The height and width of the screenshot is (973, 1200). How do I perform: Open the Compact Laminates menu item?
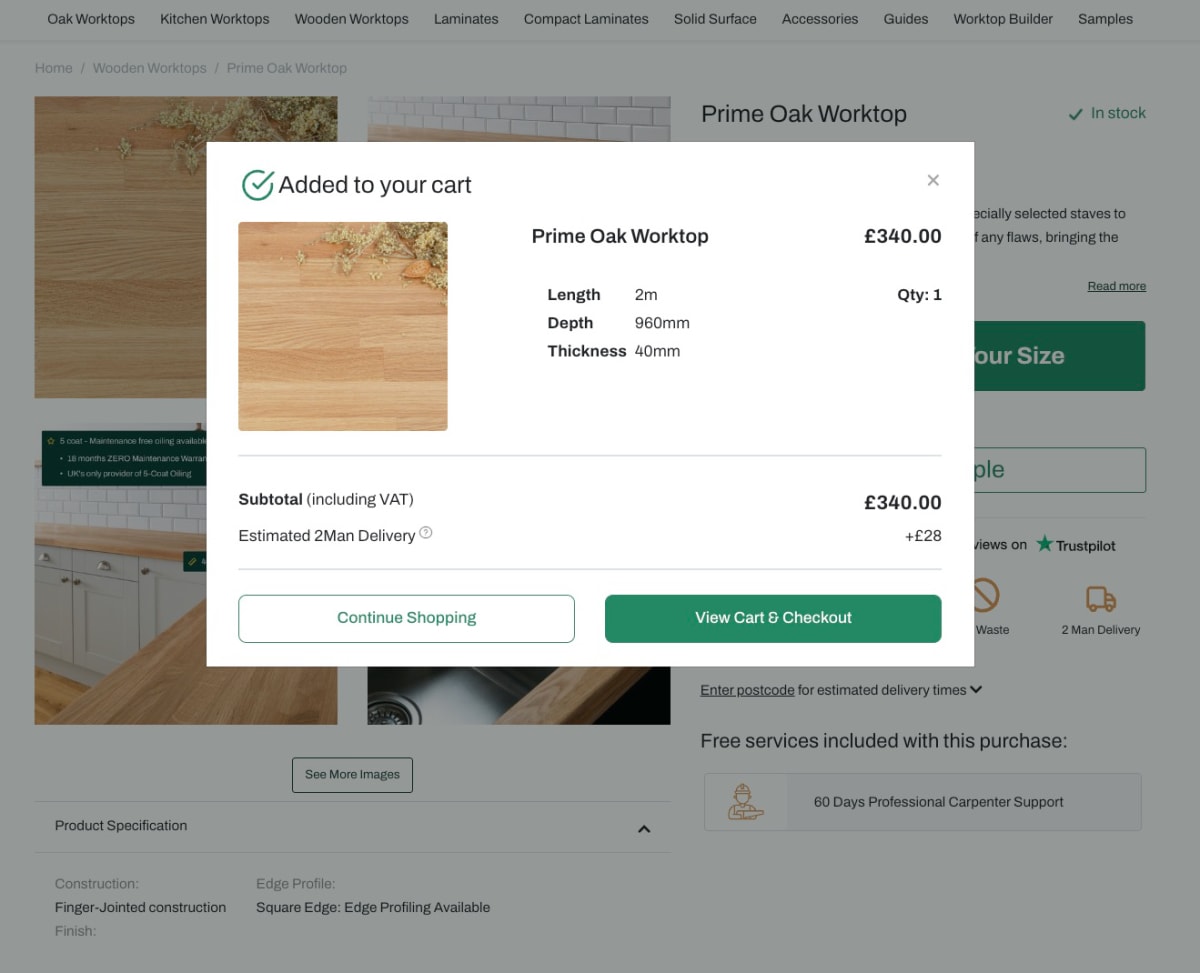point(586,19)
